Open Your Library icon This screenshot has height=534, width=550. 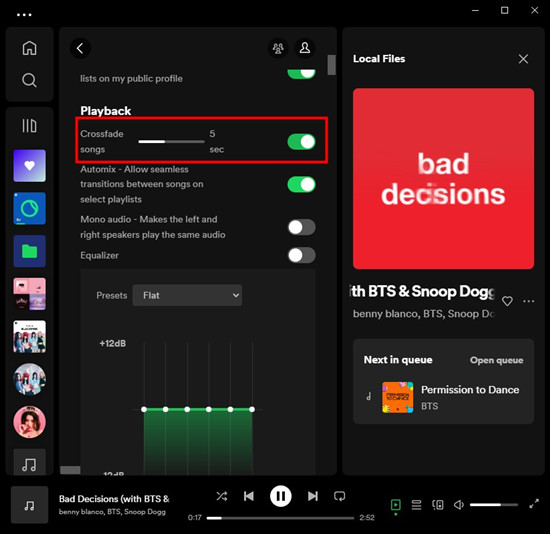29,126
